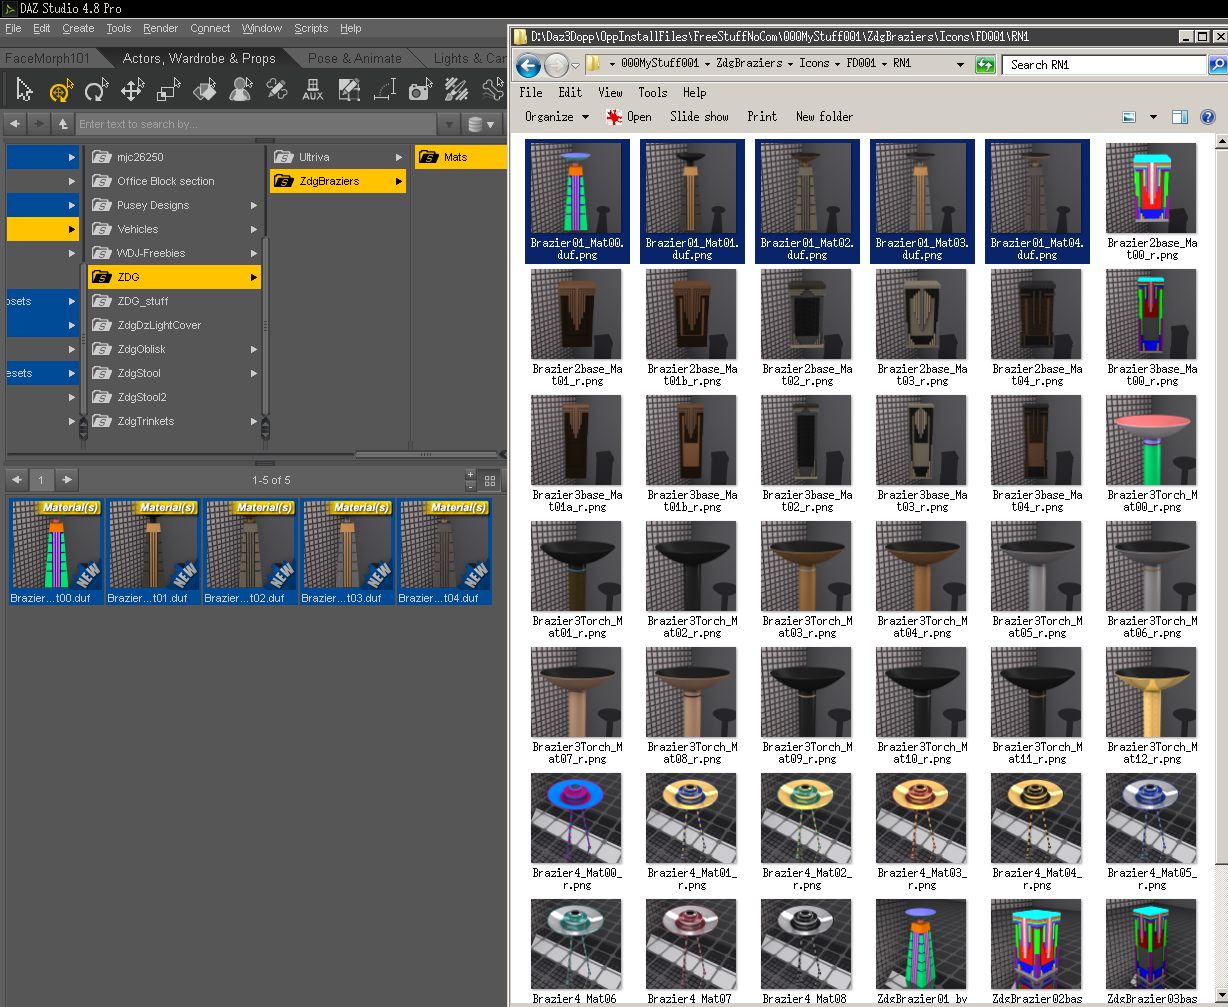
Task: Expand WDJ-Freebies folder arrow
Action: coord(254,253)
